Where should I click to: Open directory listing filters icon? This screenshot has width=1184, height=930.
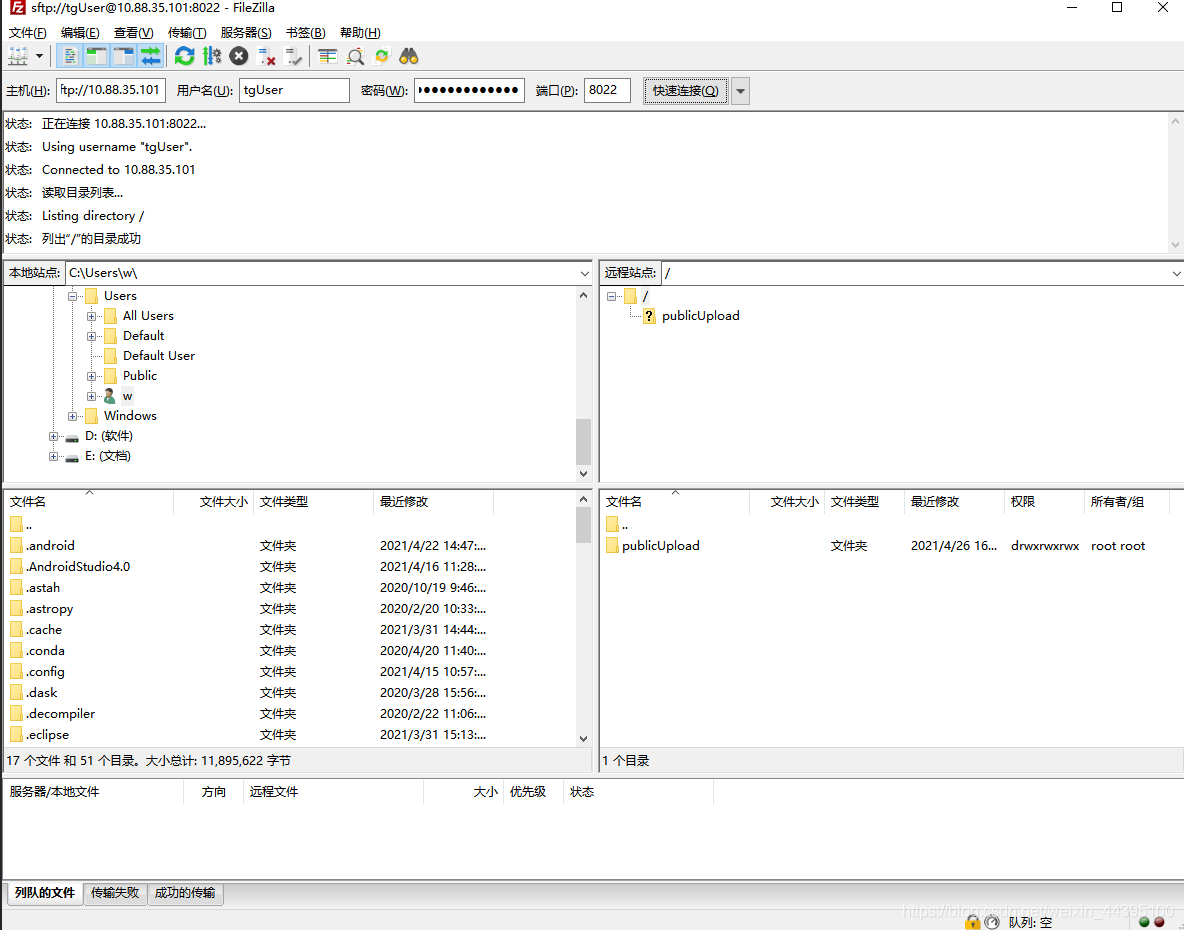[x=328, y=56]
